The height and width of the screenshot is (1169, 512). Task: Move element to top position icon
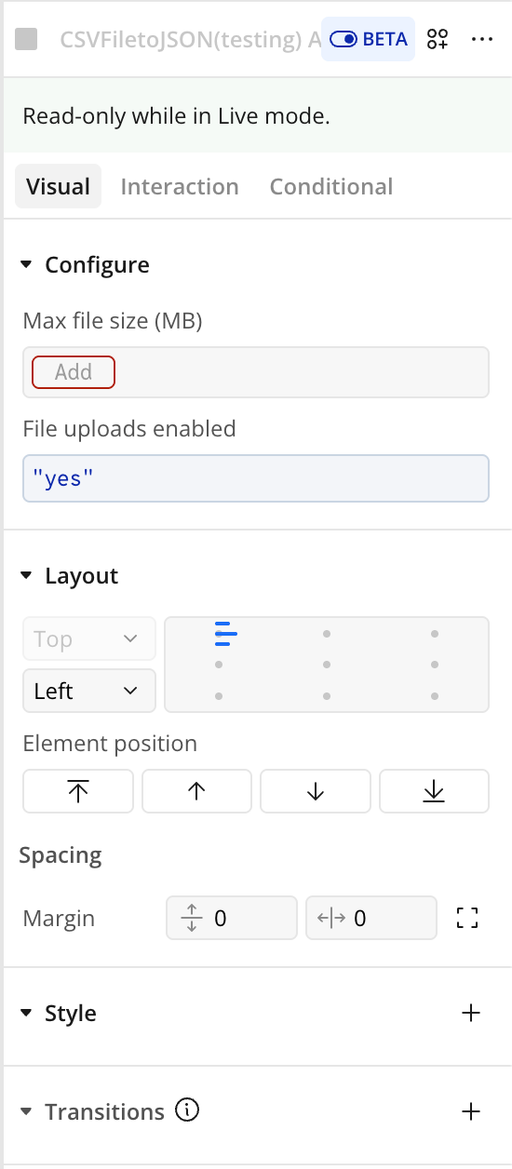tap(78, 791)
